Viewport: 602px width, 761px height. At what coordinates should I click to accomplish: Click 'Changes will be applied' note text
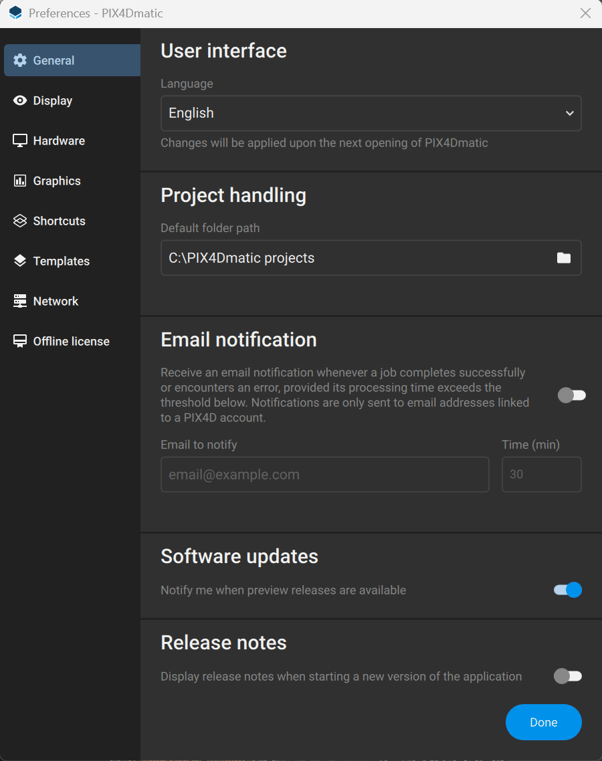pyautogui.click(x=324, y=143)
